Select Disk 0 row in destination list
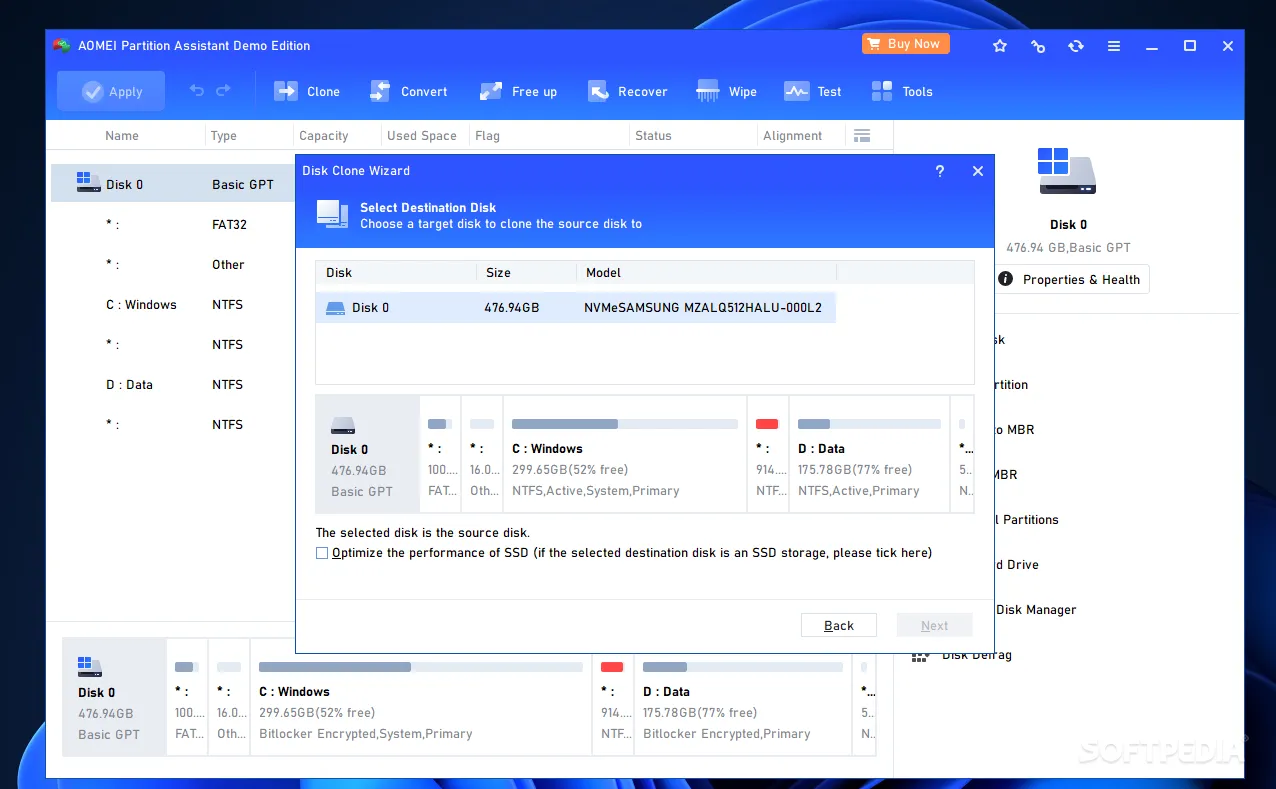Image resolution: width=1276 pixels, height=789 pixels. coord(575,308)
